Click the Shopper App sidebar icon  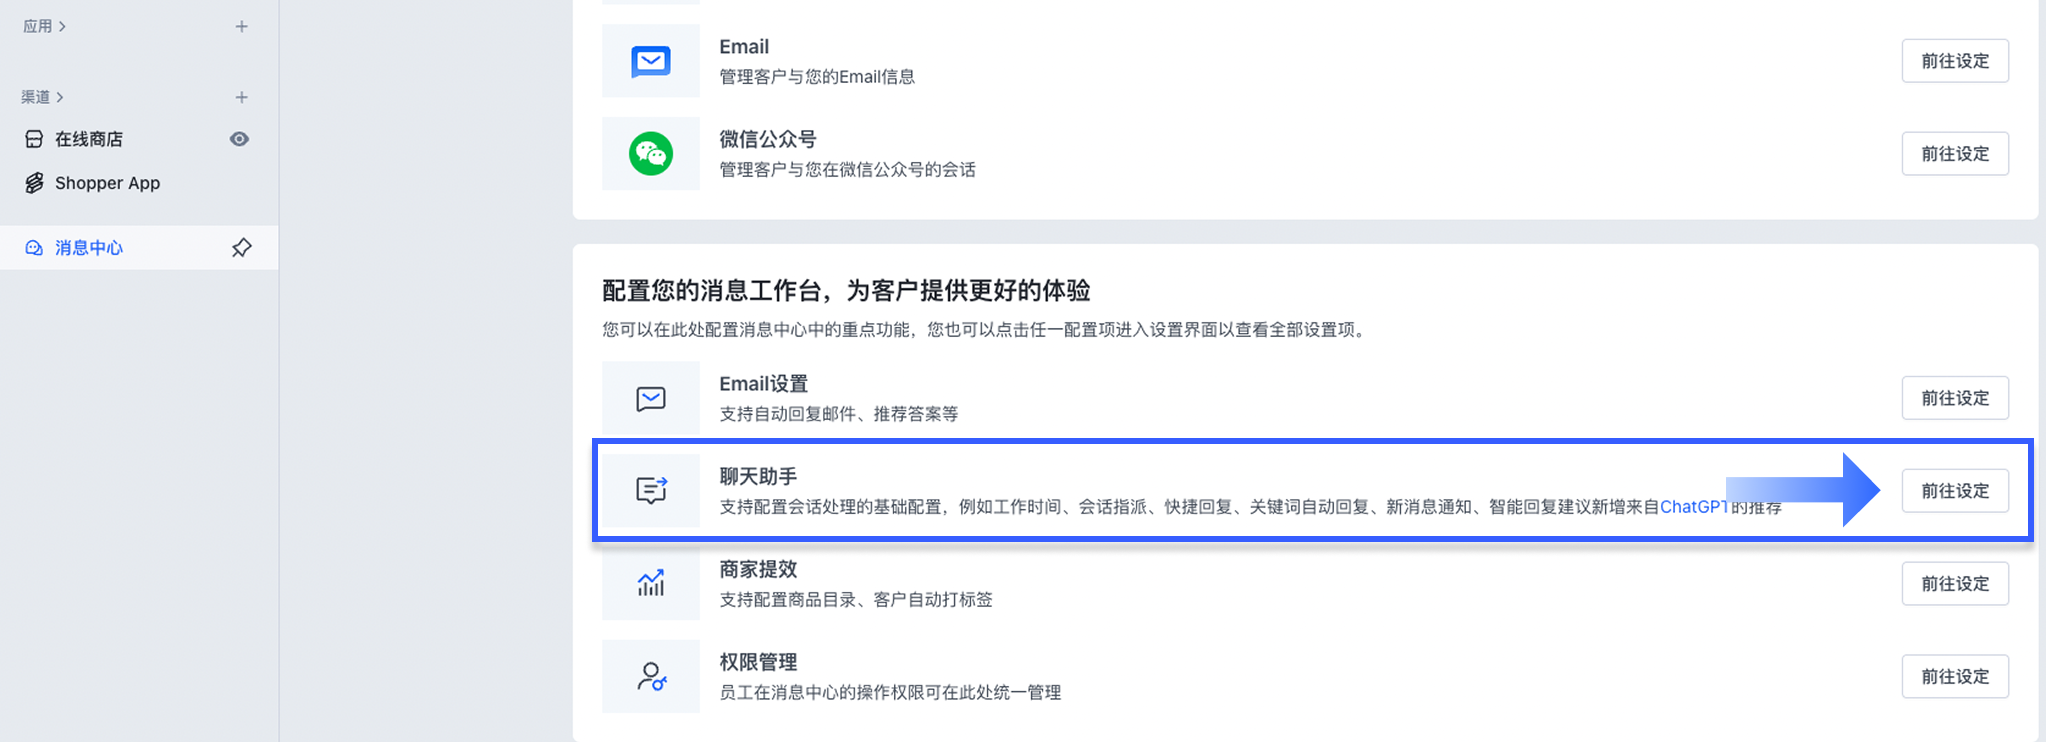pos(34,183)
